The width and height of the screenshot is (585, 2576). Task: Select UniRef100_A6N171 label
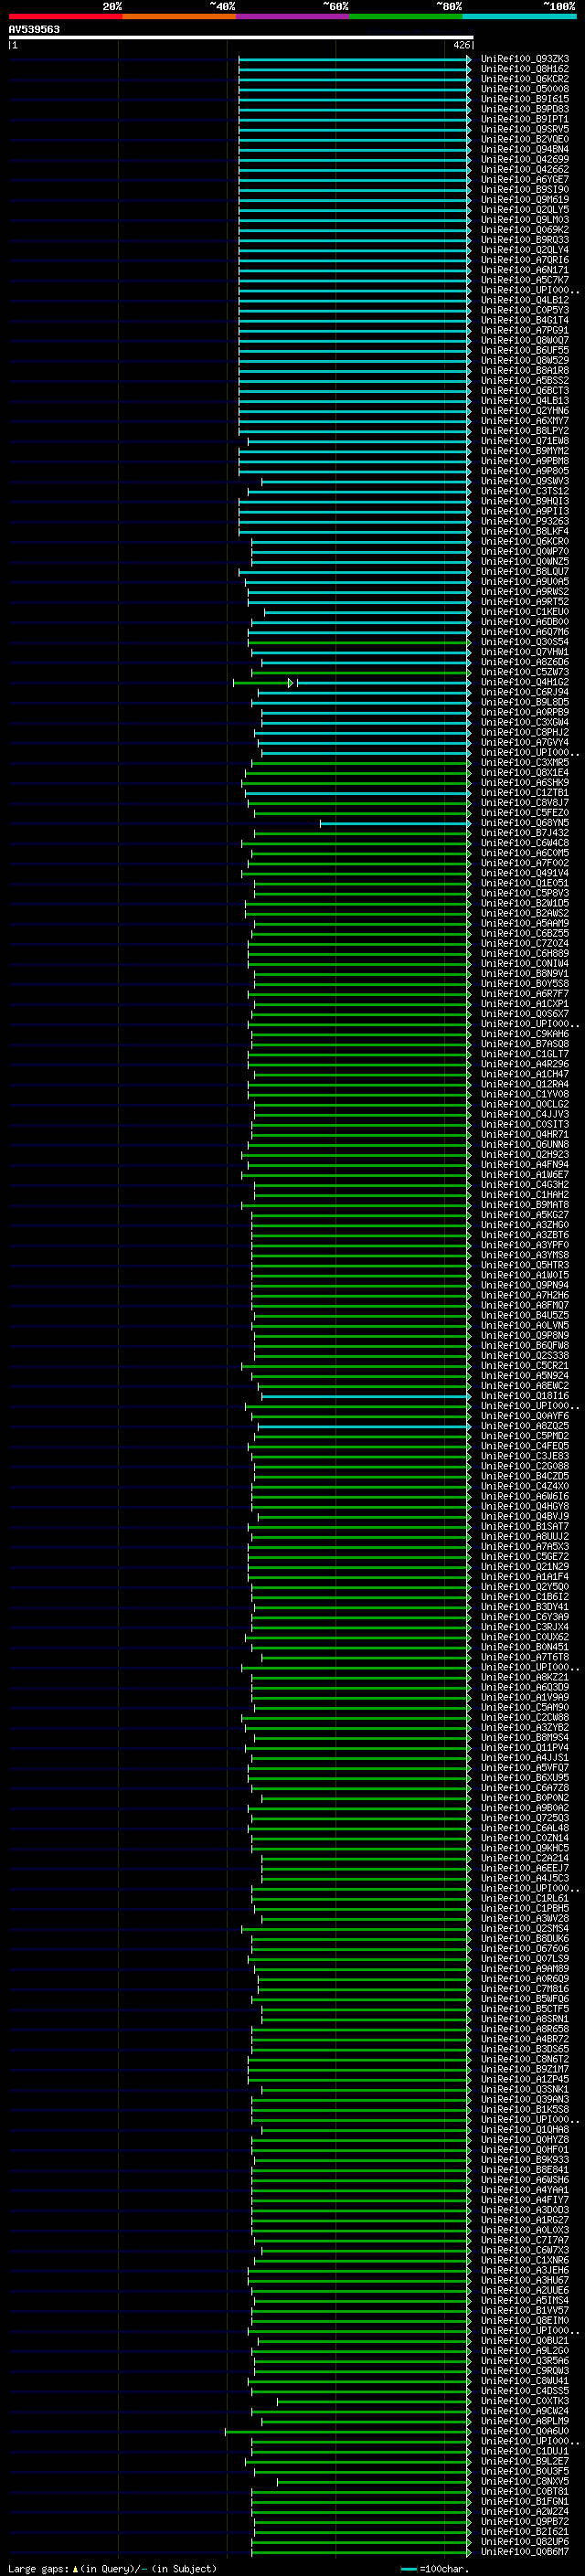[525, 270]
